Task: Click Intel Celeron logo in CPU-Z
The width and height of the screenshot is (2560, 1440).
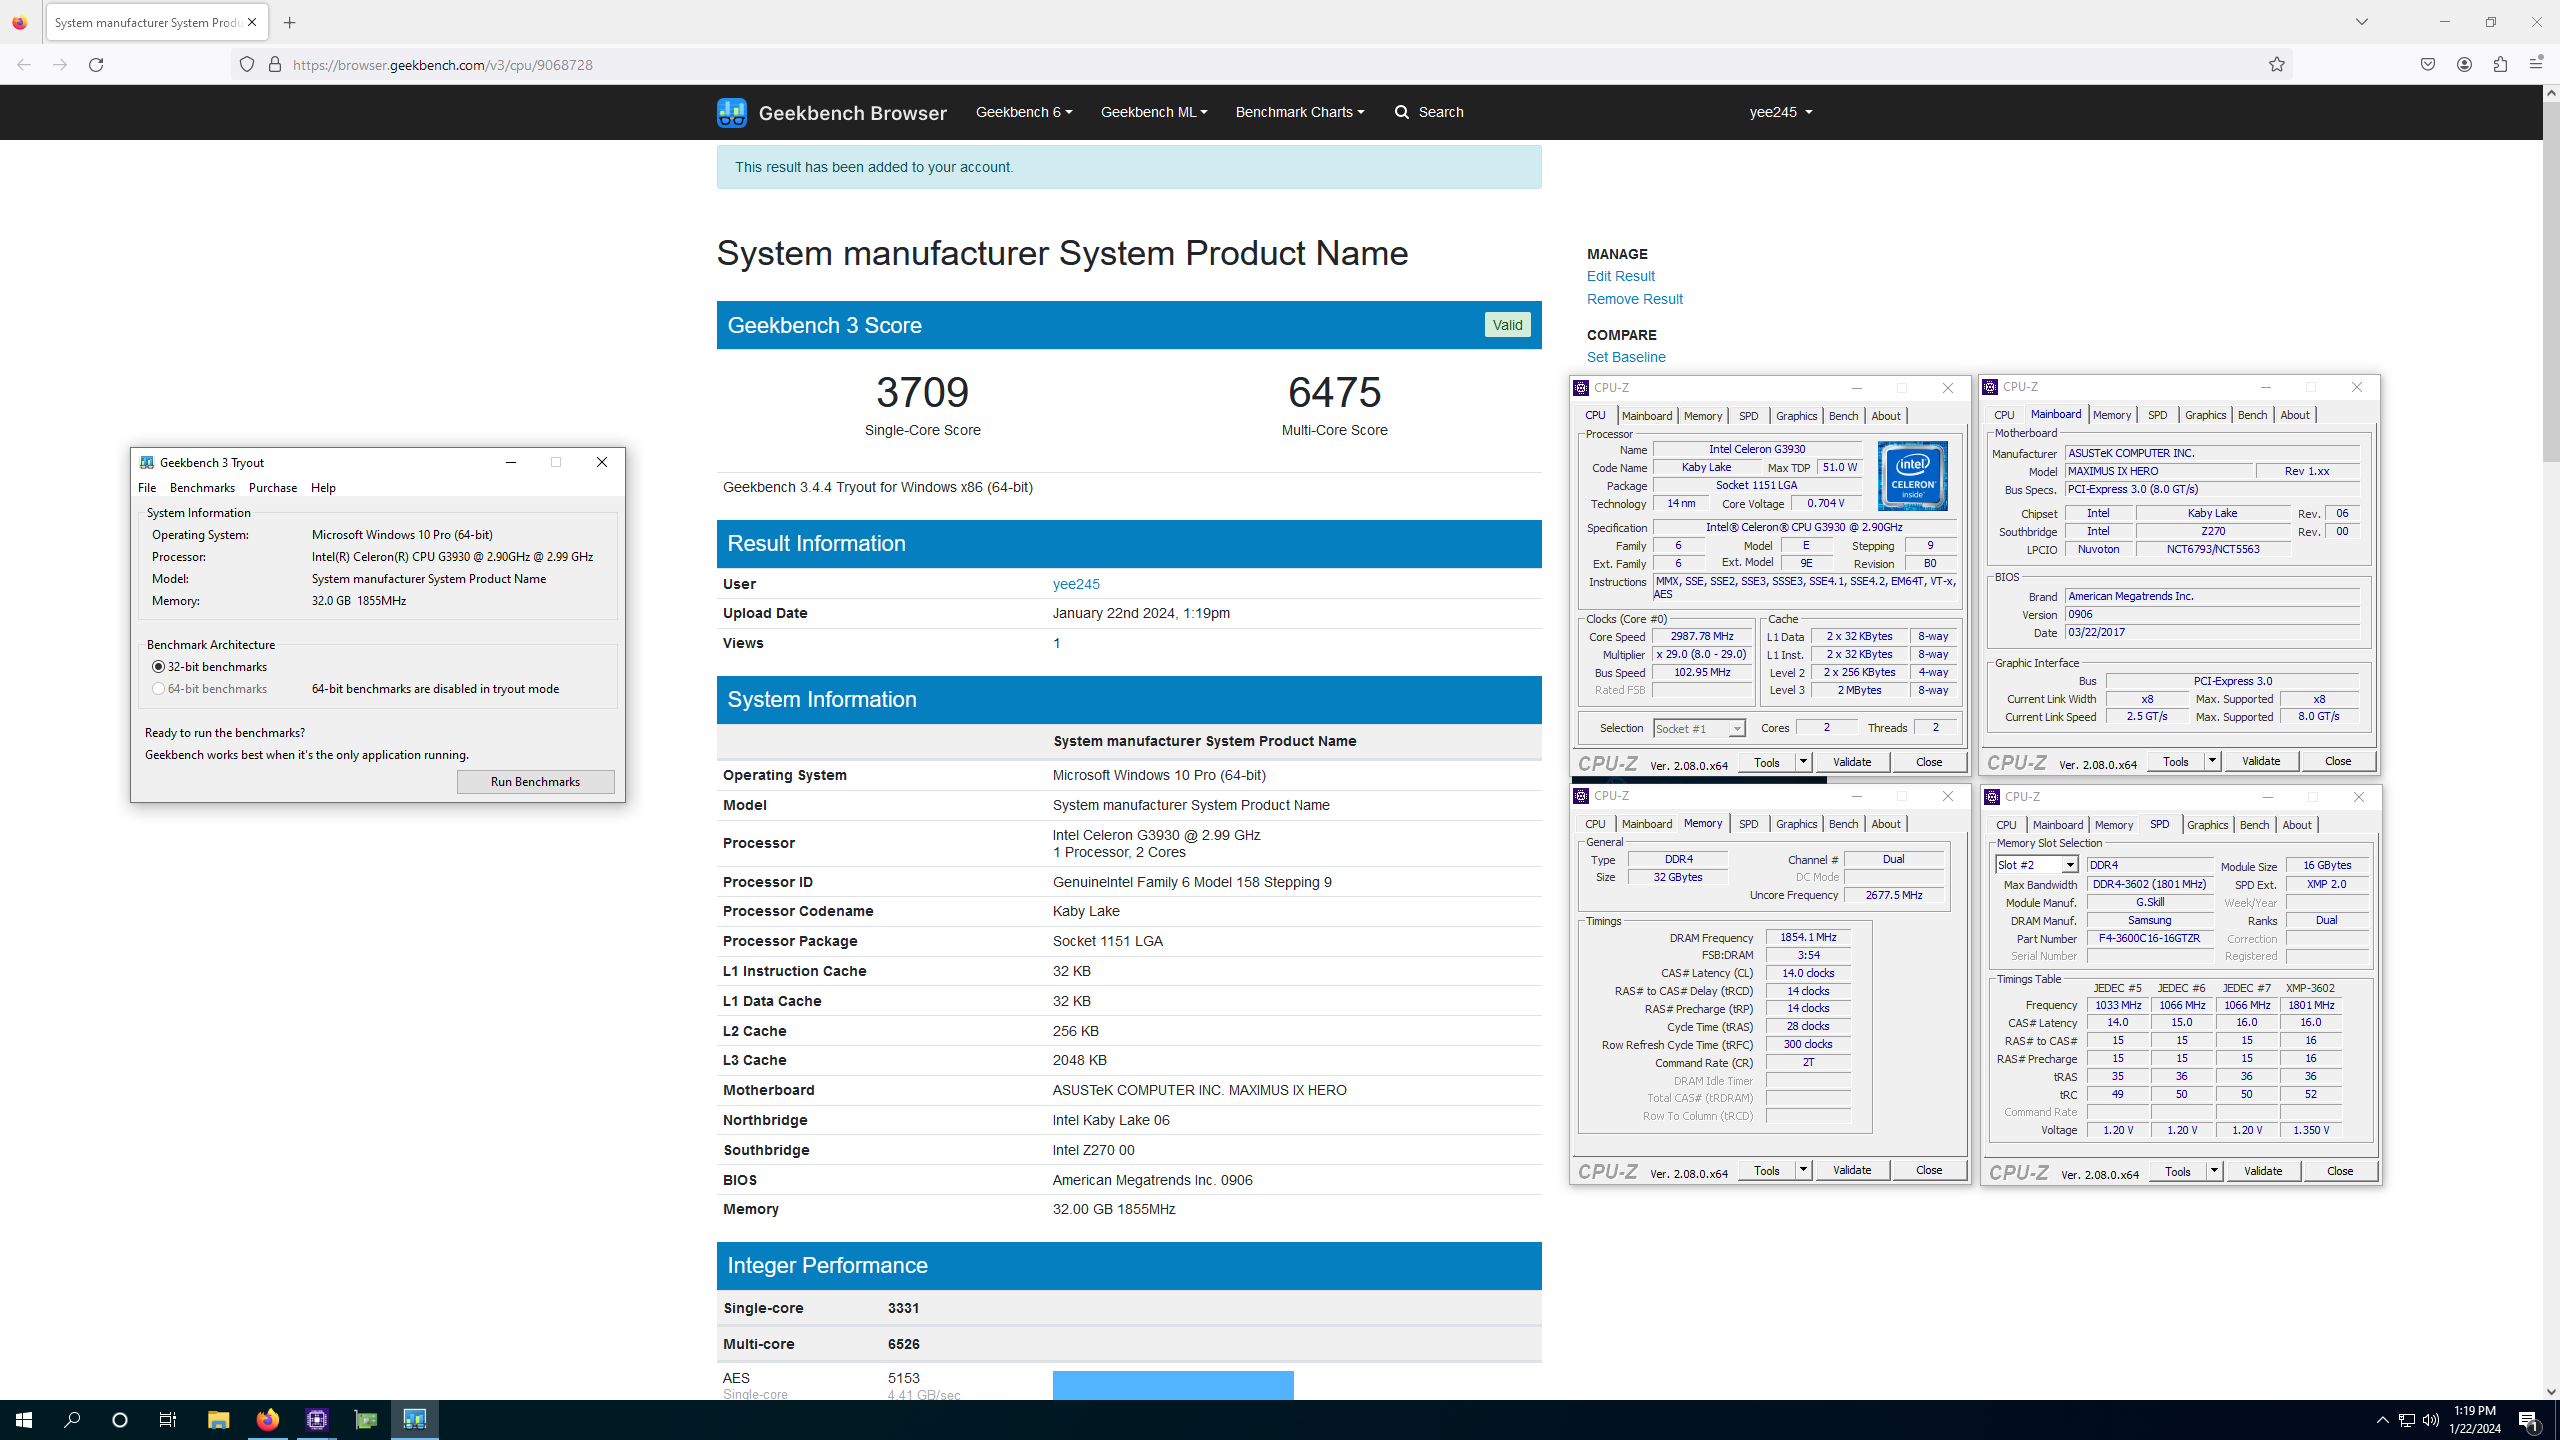Action: click(1913, 476)
